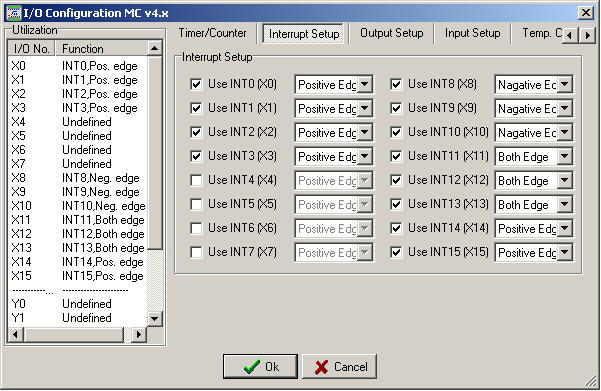Image resolution: width=601 pixels, height=391 pixels.
Task: Select the X15 INT15,Pos. edge row
Action: click(77, 276)
